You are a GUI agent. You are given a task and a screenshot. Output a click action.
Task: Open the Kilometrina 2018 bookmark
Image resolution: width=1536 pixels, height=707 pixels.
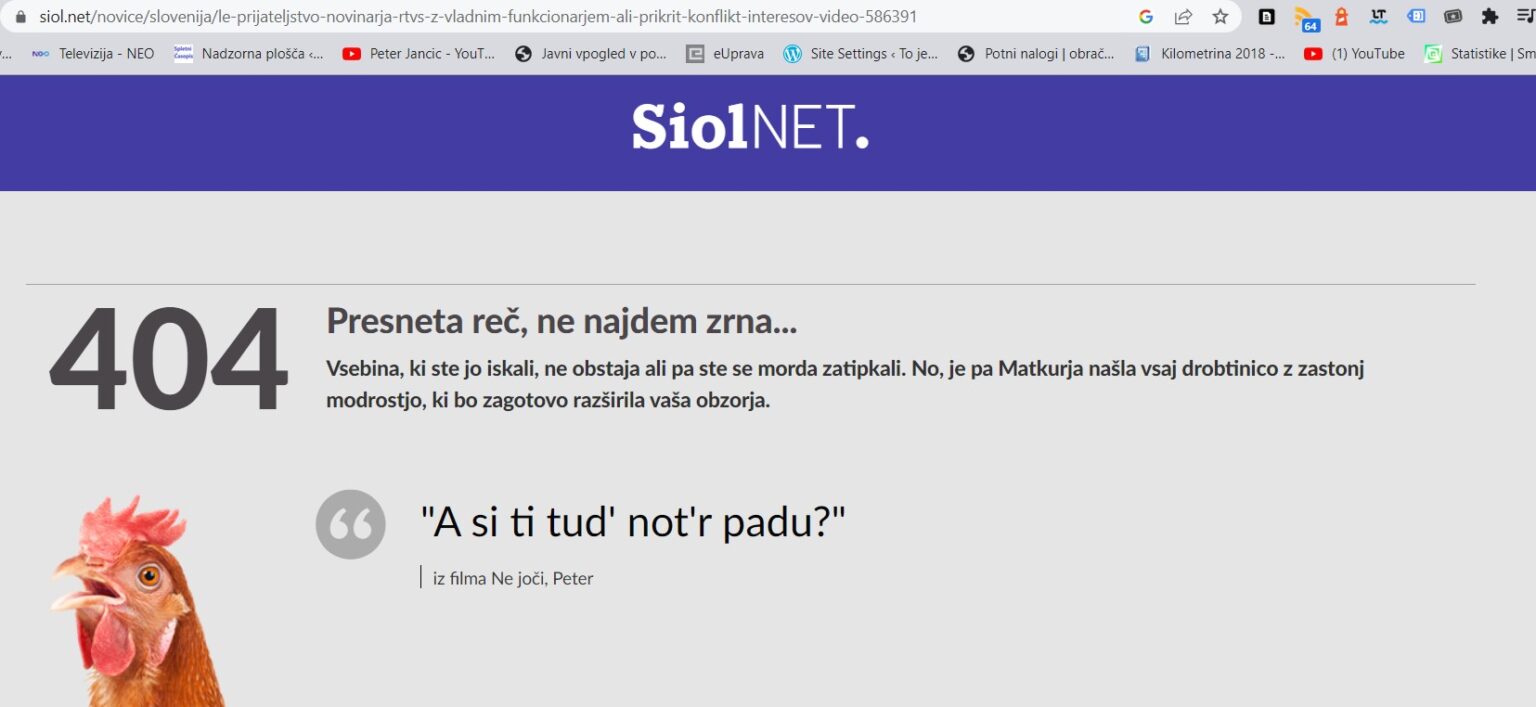pyautogui.click(x=1210, y=54)
